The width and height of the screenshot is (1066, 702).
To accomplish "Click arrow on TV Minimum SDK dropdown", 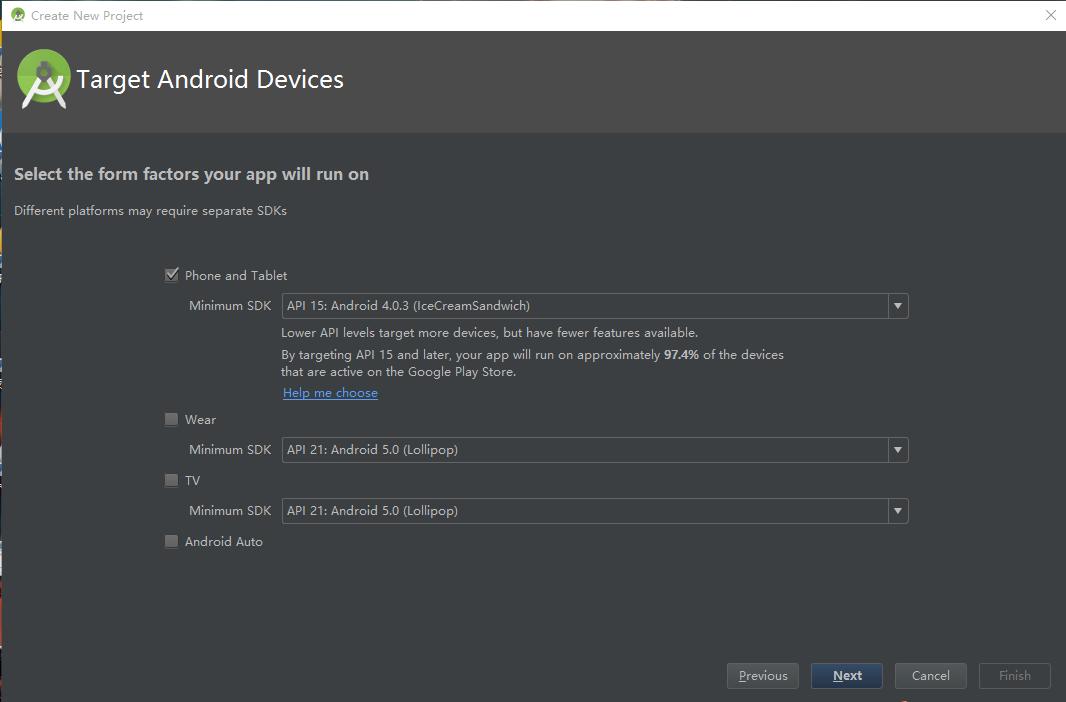I will [x=897, y=511].
